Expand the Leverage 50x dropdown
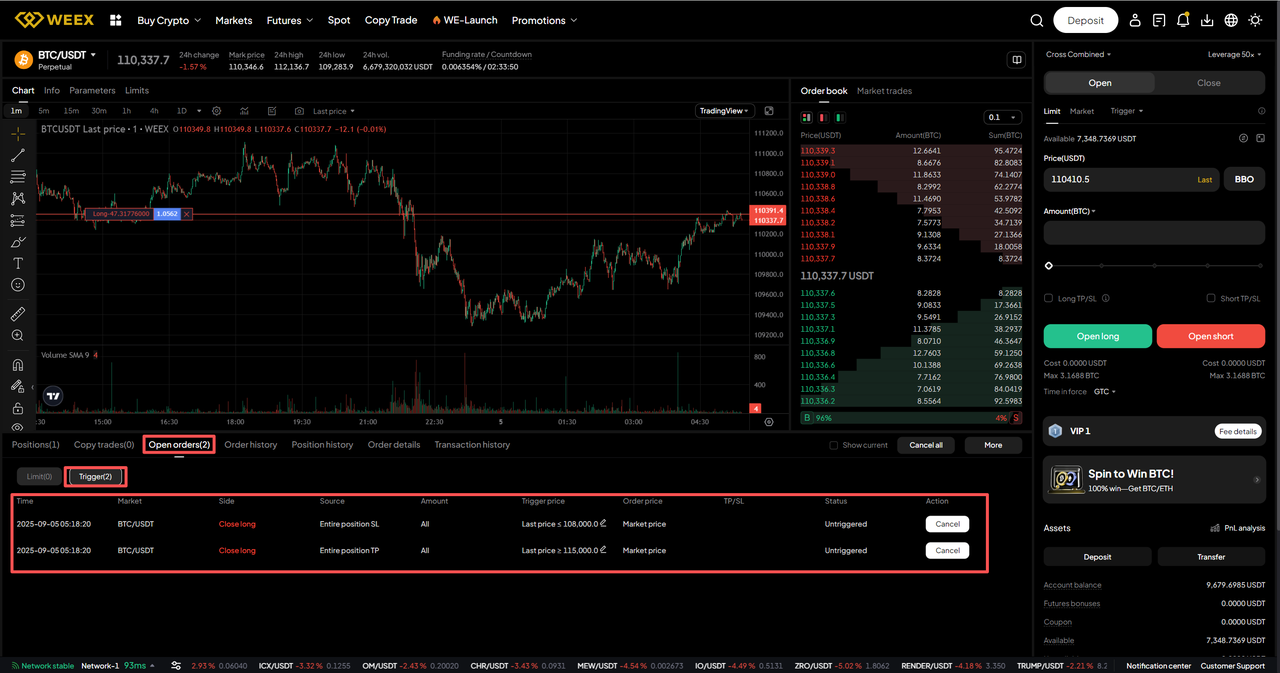This screenshot has height=673, width=1280. point(1235,55)
